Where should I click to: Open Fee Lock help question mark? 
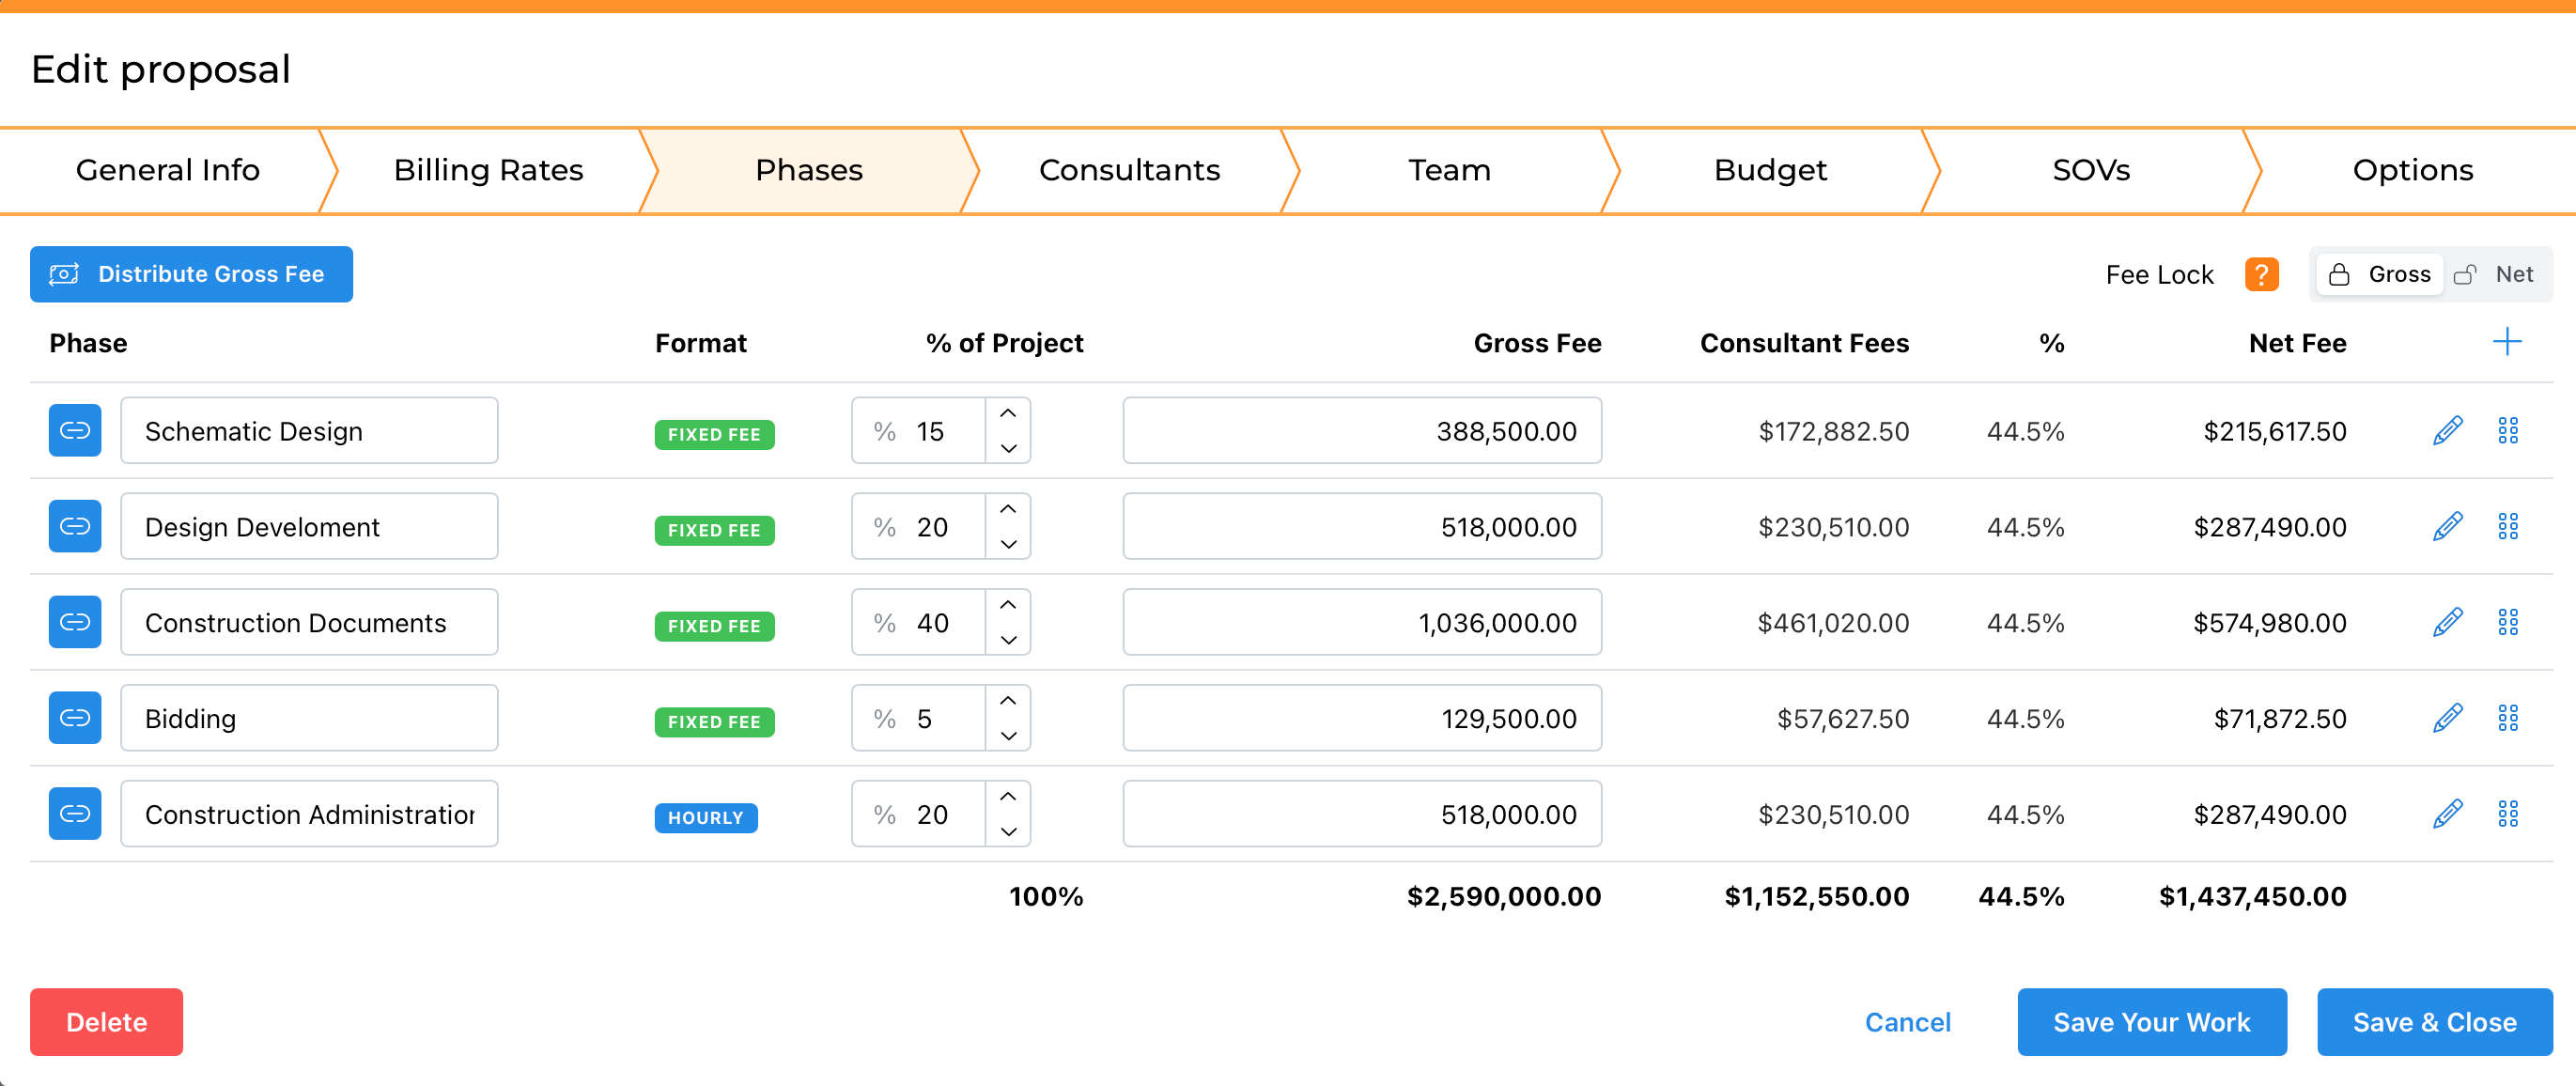pos(2261,274)
